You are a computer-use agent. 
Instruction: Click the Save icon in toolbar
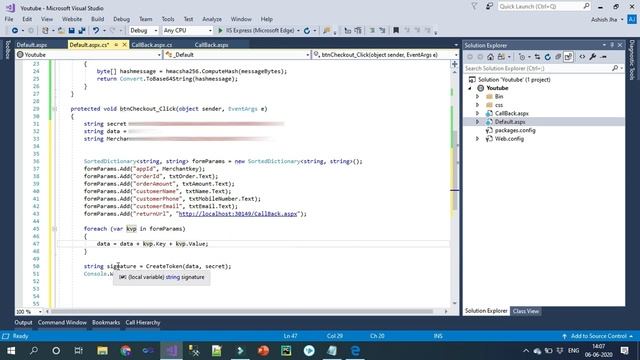click(x=71, y=31)
